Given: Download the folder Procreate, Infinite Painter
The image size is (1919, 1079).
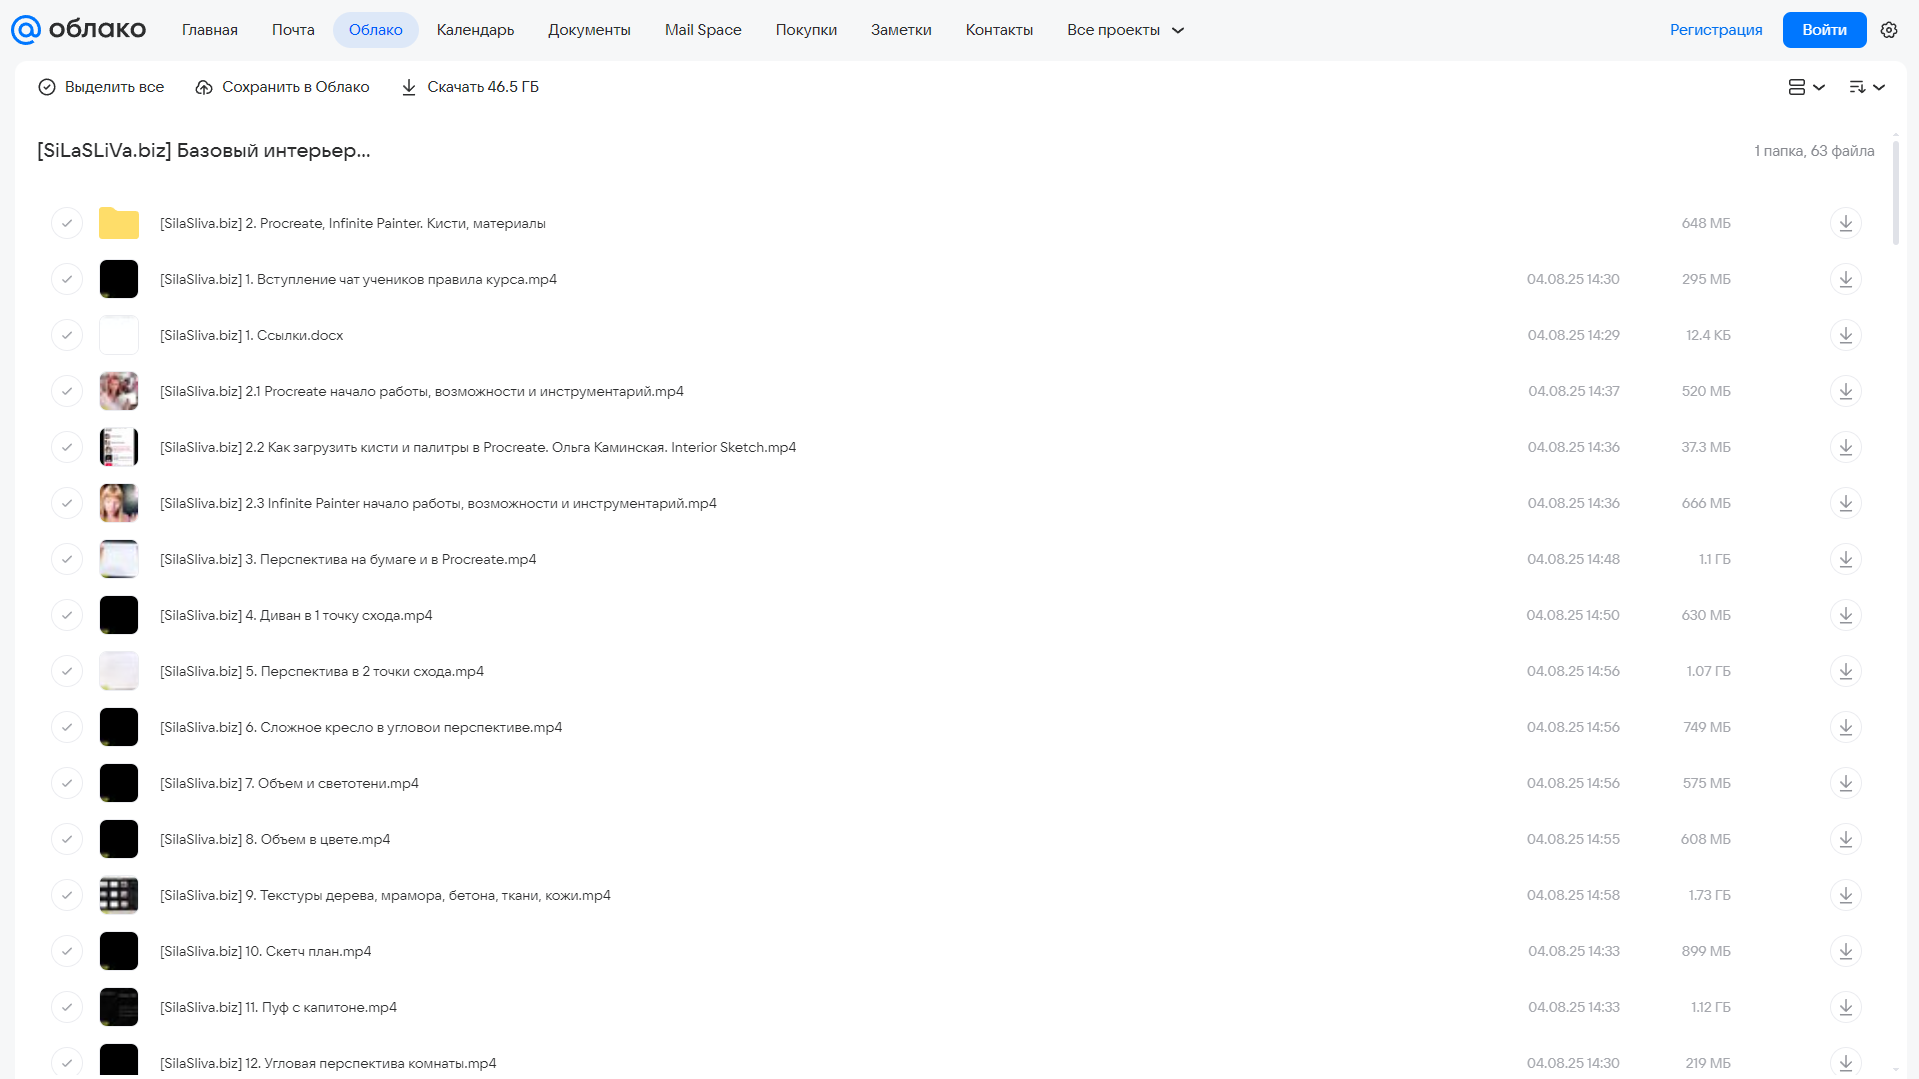Looking at the screenshot, I should (1845, 223).
